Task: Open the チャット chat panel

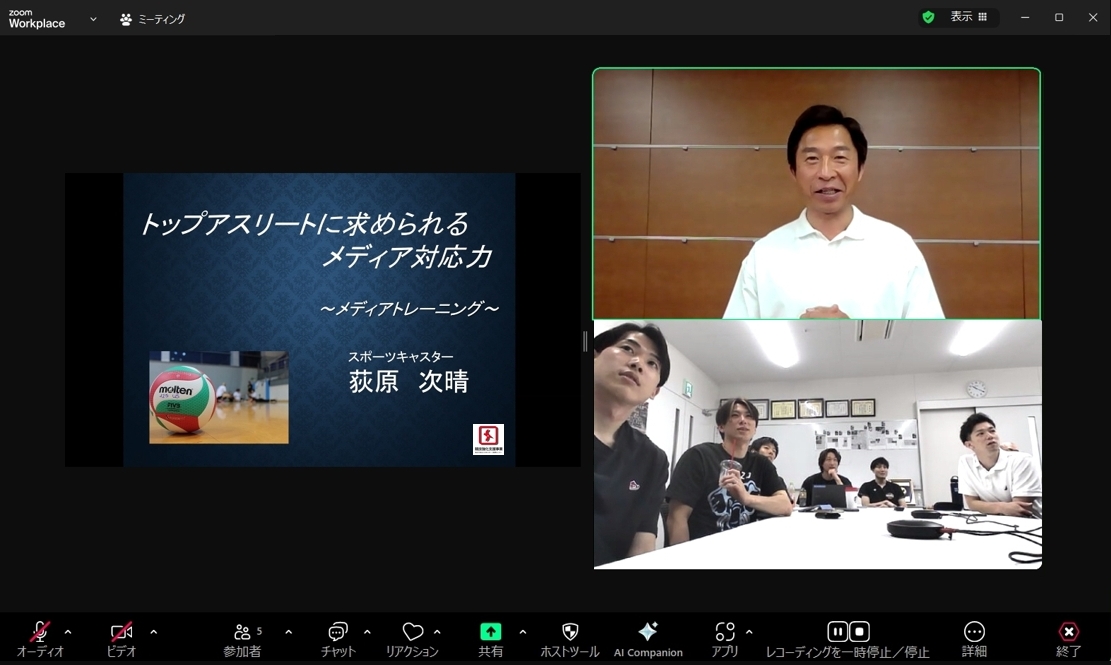Action: click(x=338, y=639)
